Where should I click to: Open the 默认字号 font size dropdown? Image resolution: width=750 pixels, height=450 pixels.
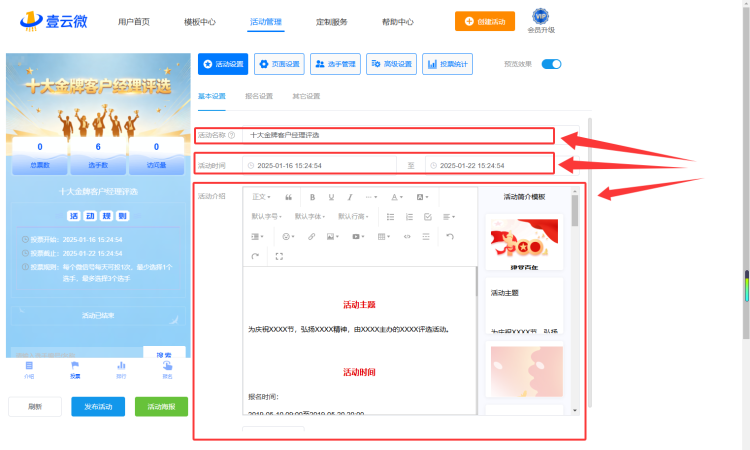click(266, 217)
